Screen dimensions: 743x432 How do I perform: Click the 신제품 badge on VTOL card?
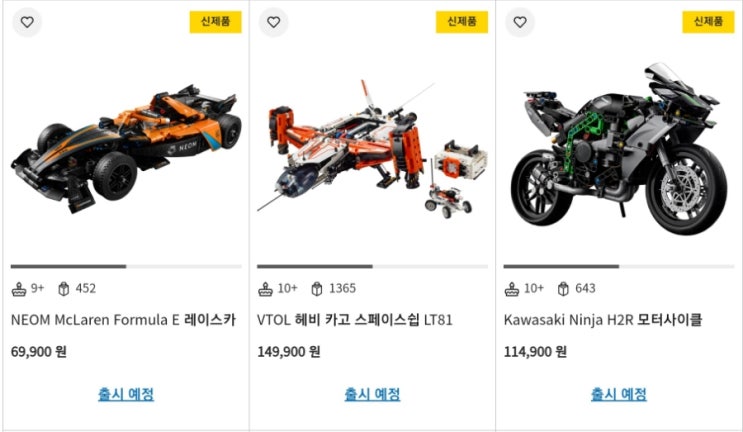tap(462, 22)
